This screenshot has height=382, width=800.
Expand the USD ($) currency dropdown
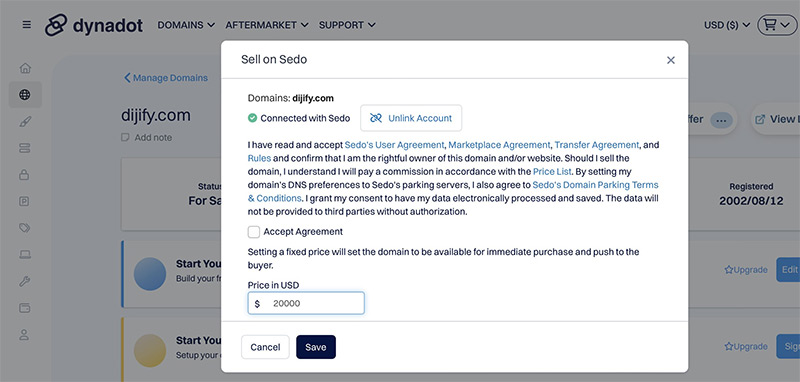tap(727, 24)
